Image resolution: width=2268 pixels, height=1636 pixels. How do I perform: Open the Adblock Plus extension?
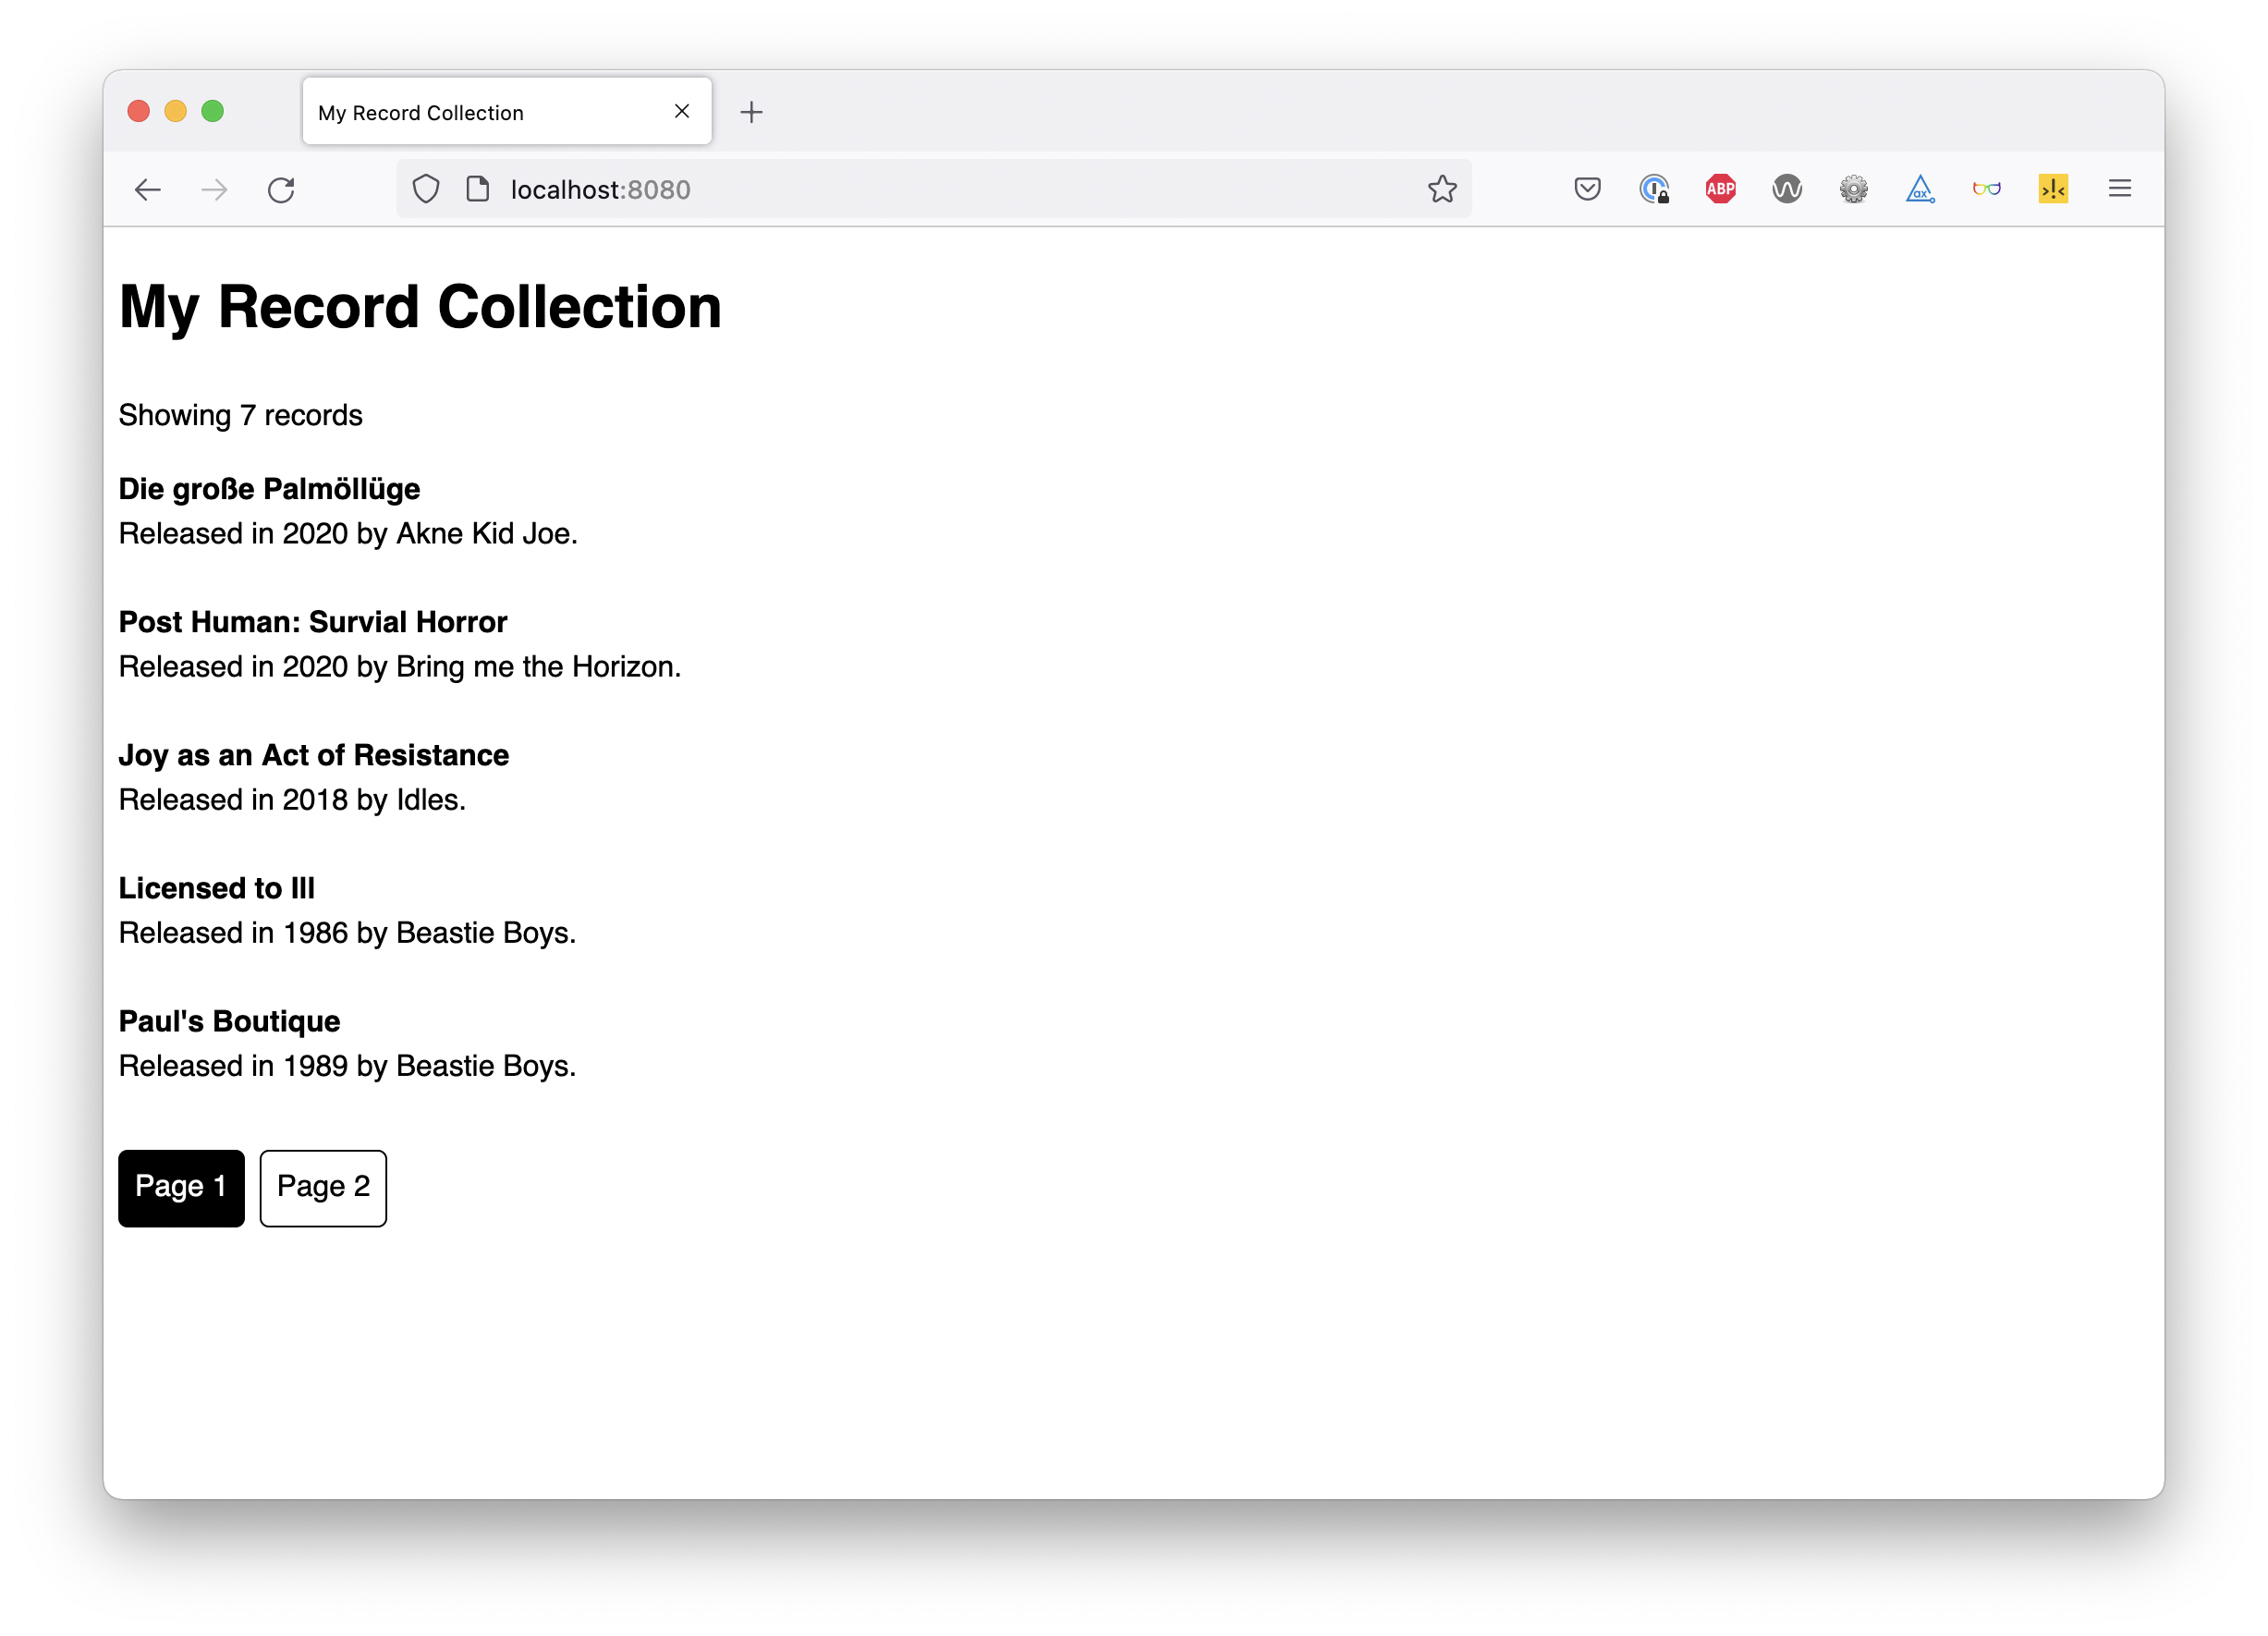pos(1721,189)
